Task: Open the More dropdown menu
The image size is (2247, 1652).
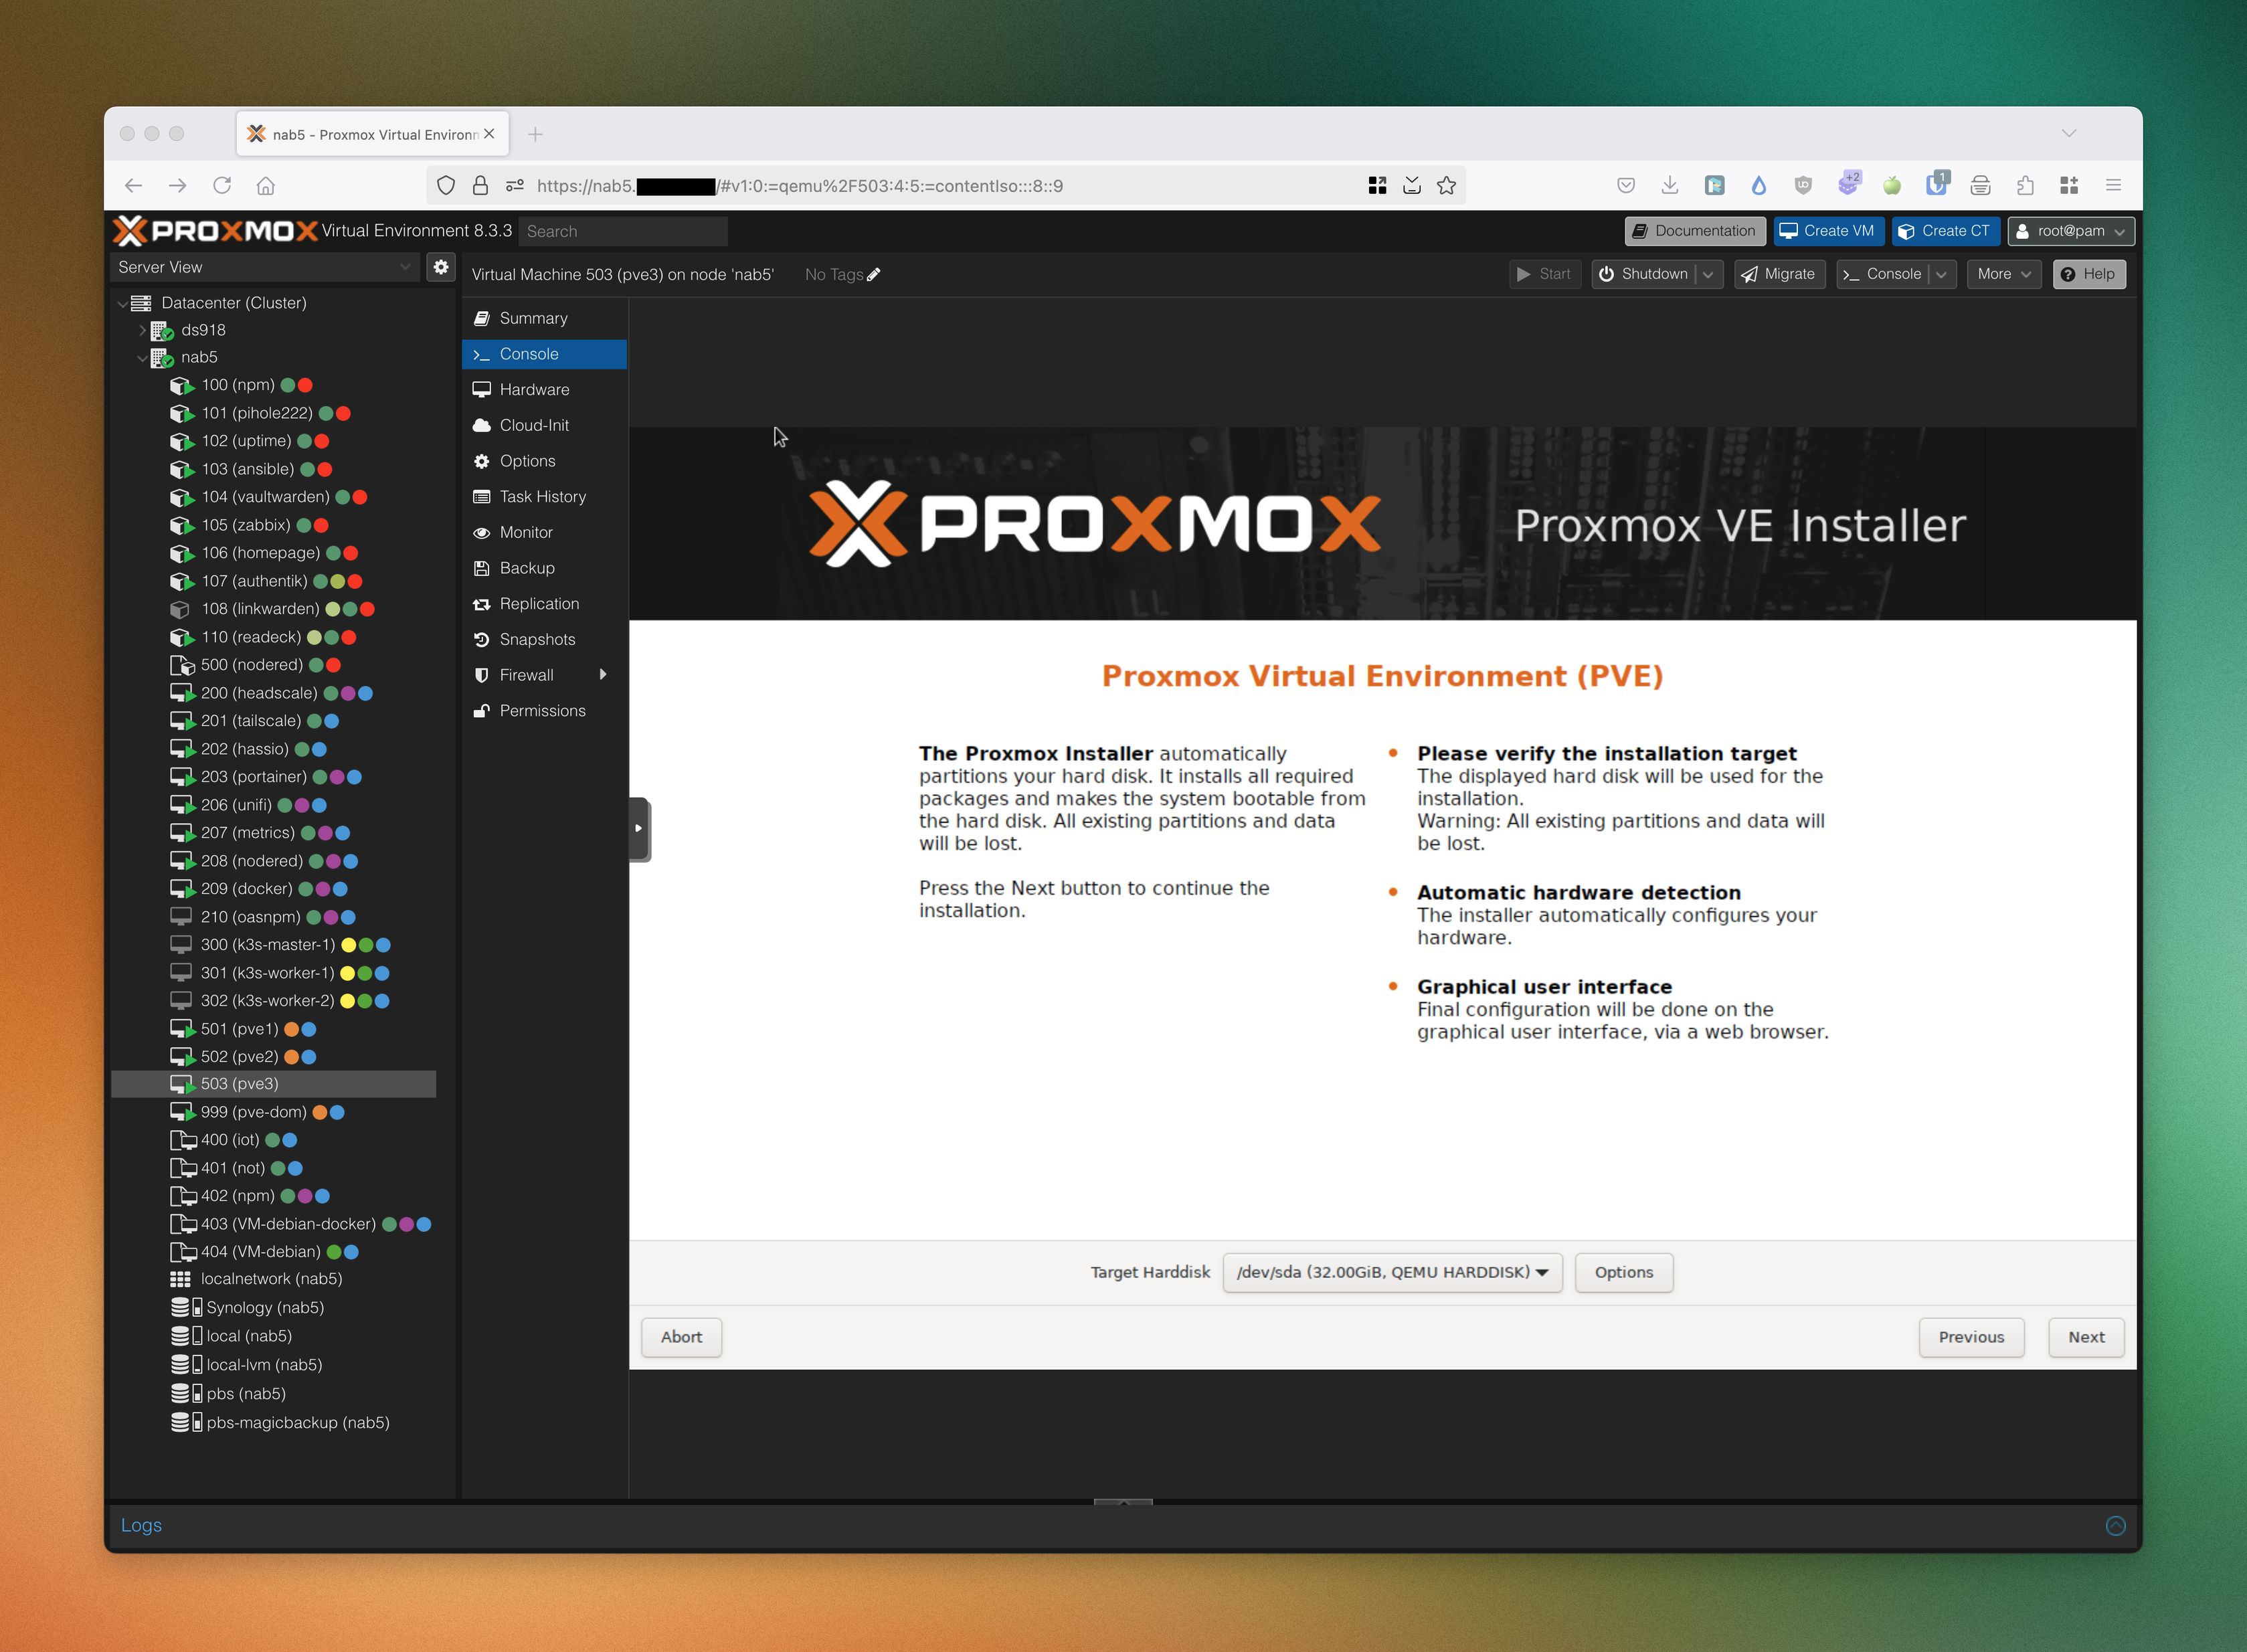Action: tap(2003, 274)
